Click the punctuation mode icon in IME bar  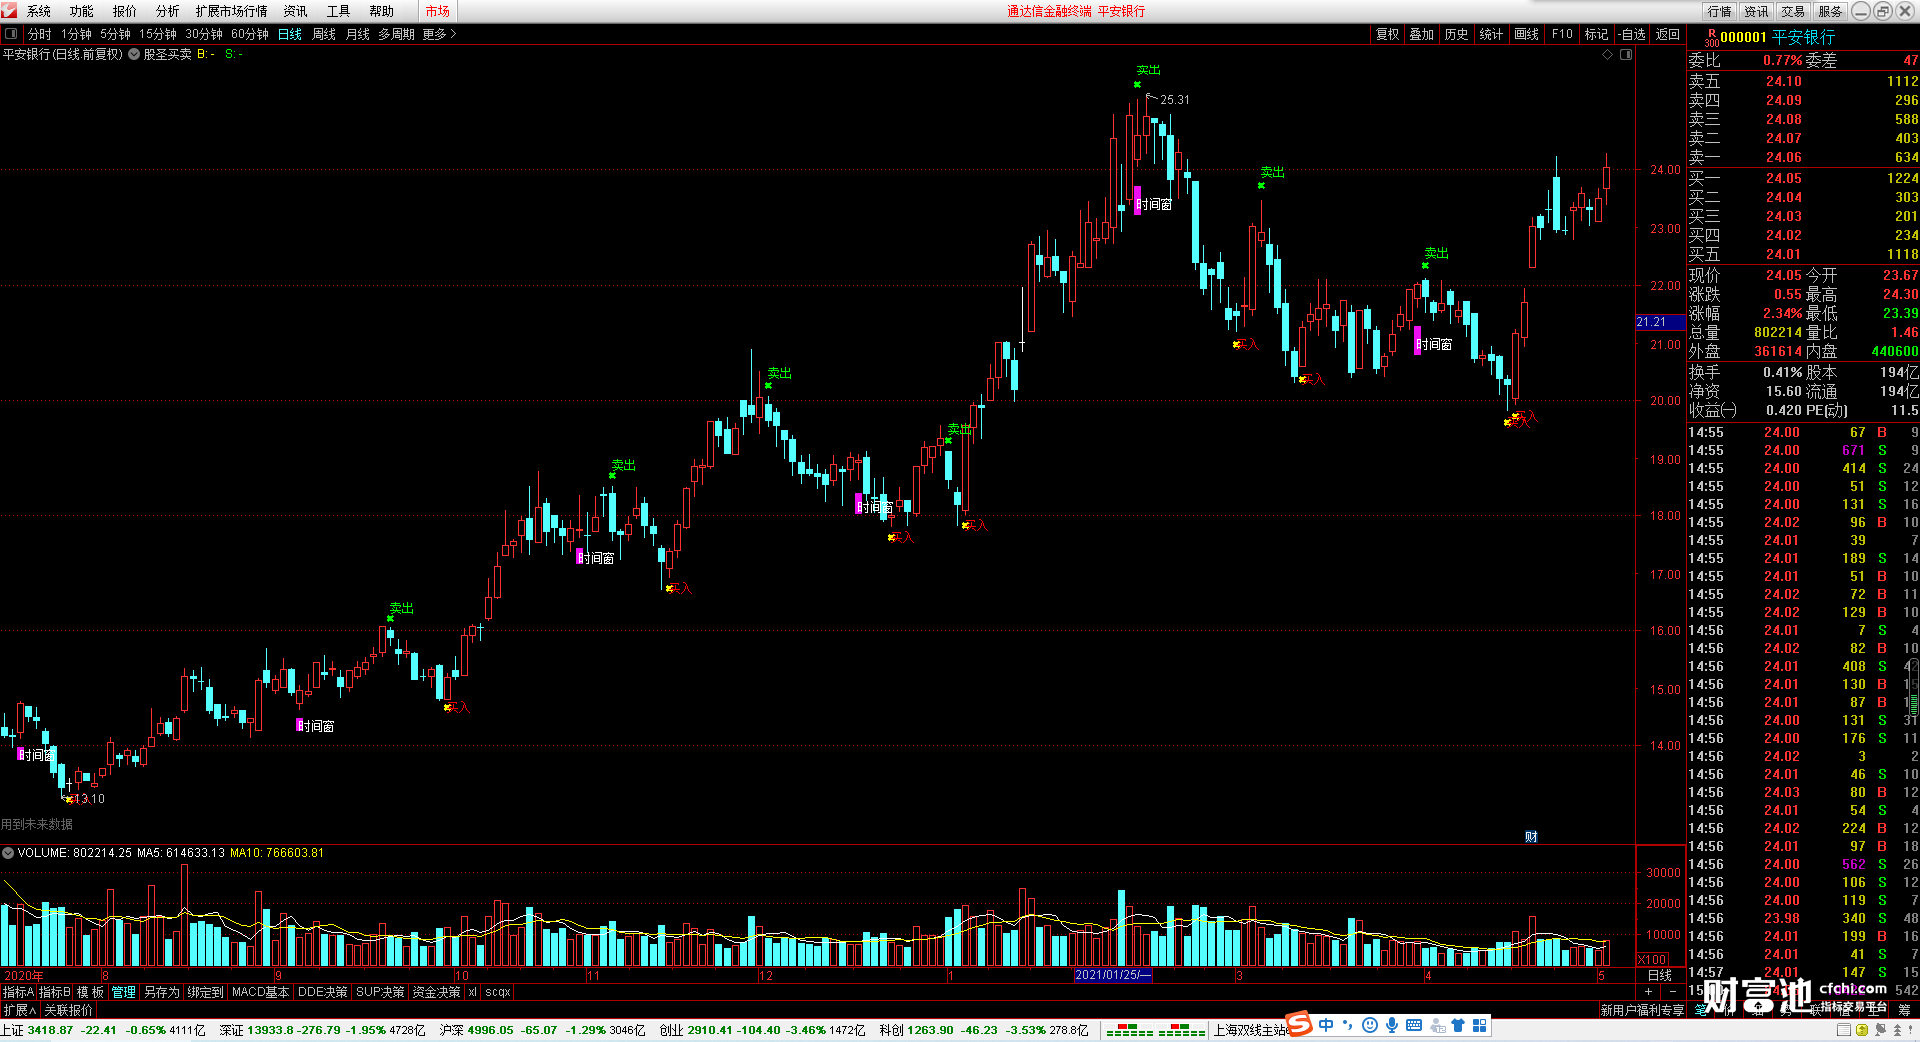1348,1025
